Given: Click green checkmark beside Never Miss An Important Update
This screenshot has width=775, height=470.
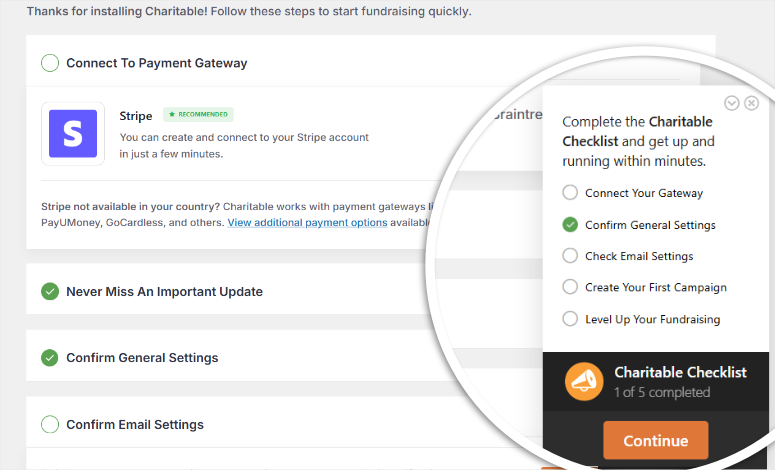Looking at the screenshot, I should [50, 292].
